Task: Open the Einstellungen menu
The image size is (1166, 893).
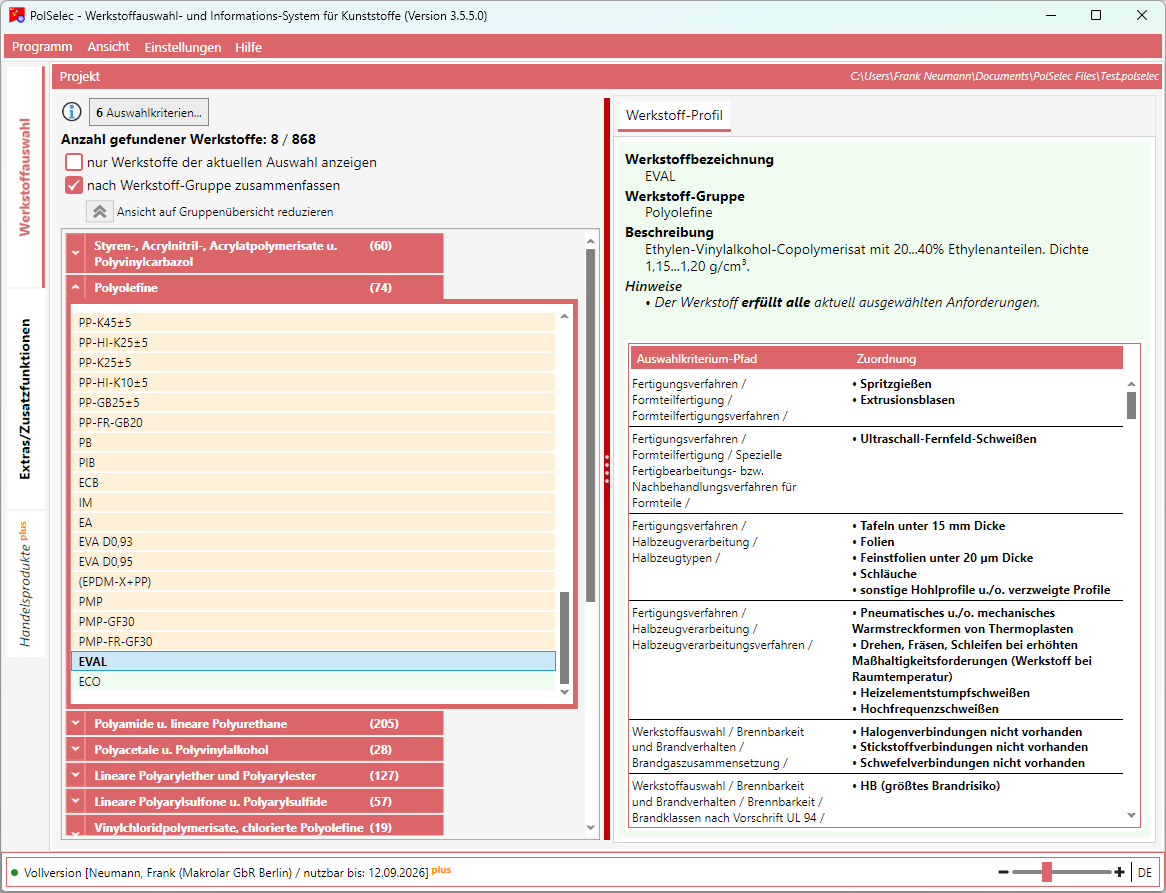Action: click(183, 47)
